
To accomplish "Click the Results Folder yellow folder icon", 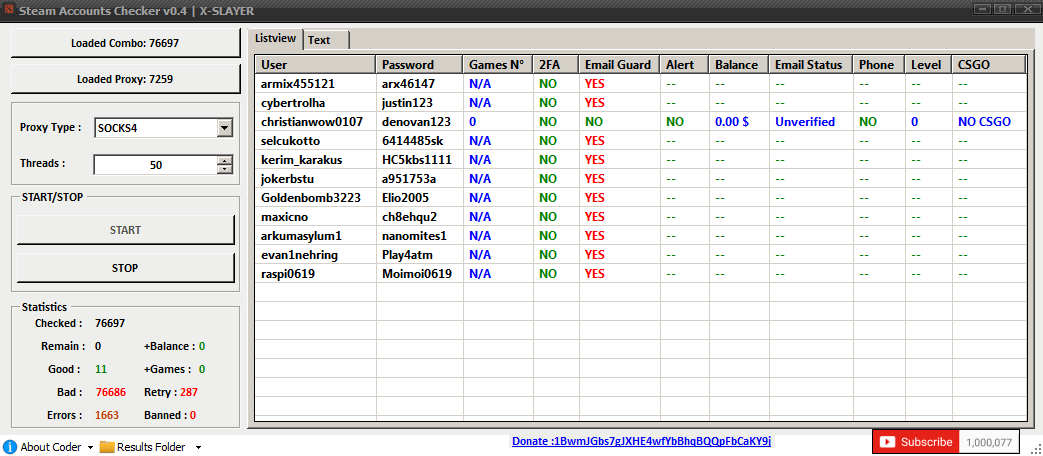I will tap(106, 447).
